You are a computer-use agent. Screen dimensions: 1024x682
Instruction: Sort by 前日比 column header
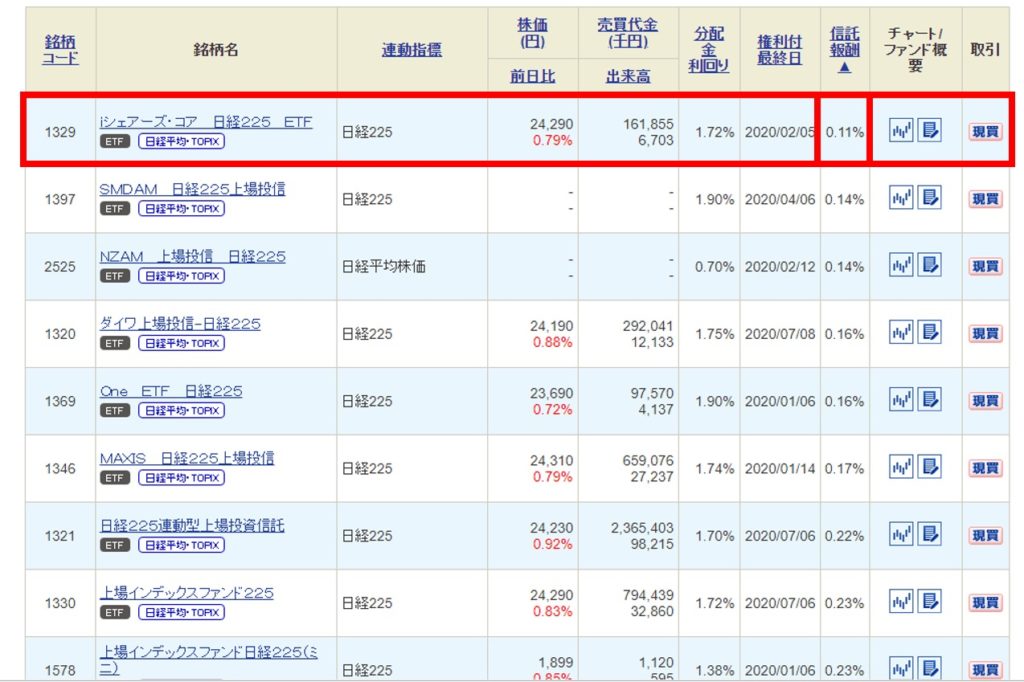(x=532, y=76)
